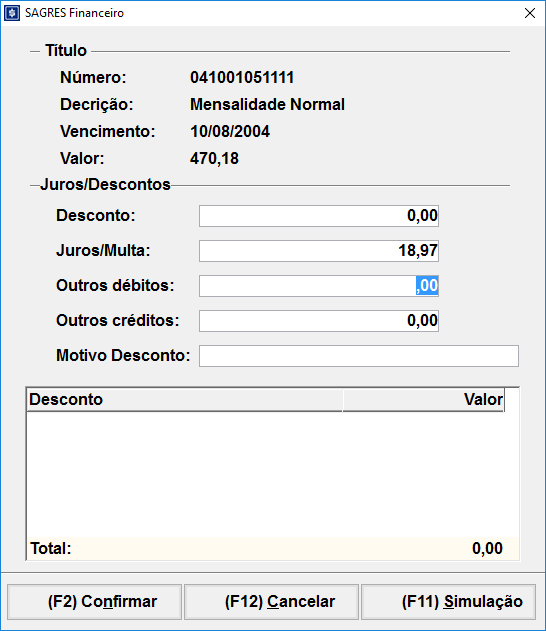546x631 pixels.
Task: Click the Motivo Desconto: label
Action: tap(123, 356)
